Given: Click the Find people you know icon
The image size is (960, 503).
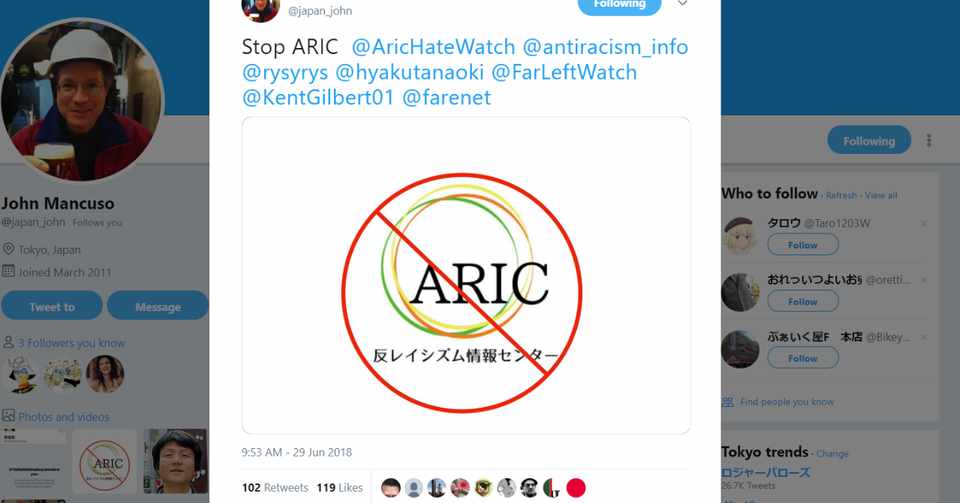Looking at the screenshot, I should point(727,402).
